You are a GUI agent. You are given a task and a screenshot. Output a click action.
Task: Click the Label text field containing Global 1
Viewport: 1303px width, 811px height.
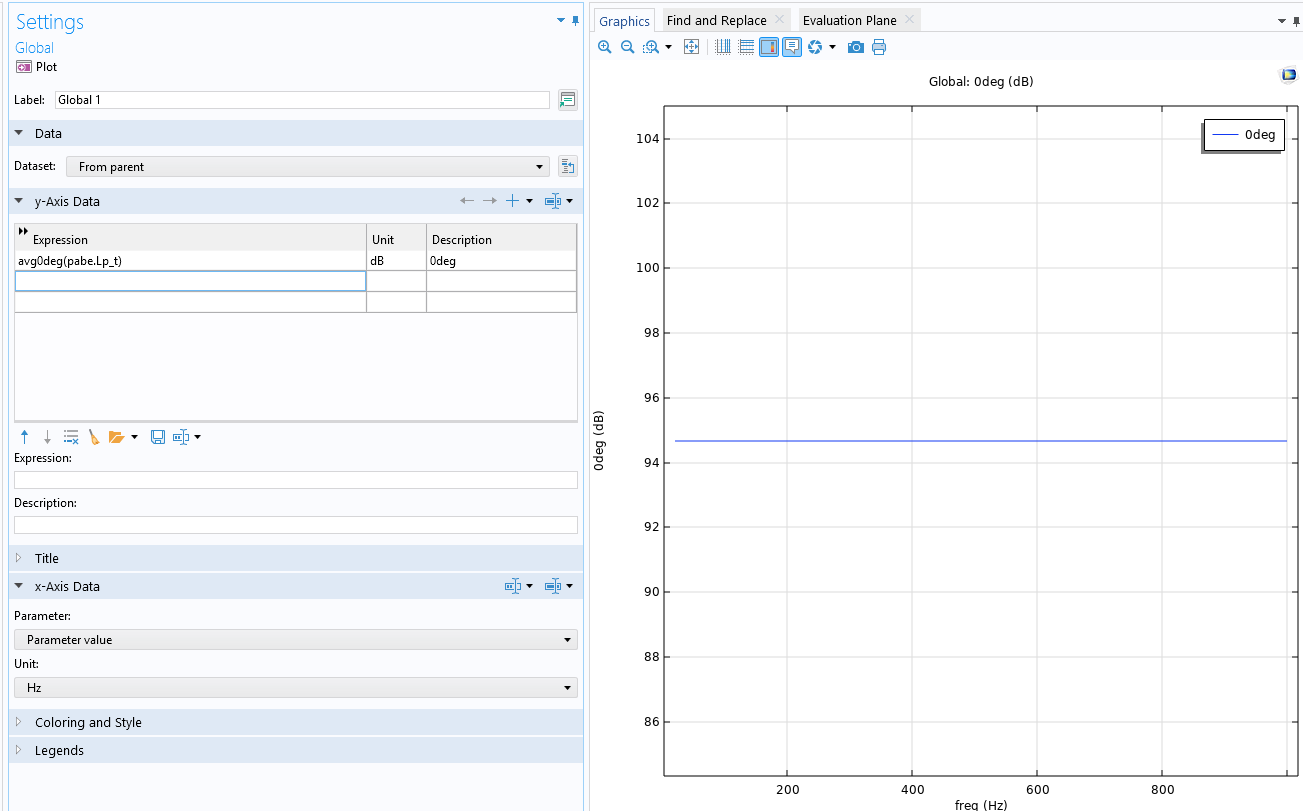coord(301,100)
